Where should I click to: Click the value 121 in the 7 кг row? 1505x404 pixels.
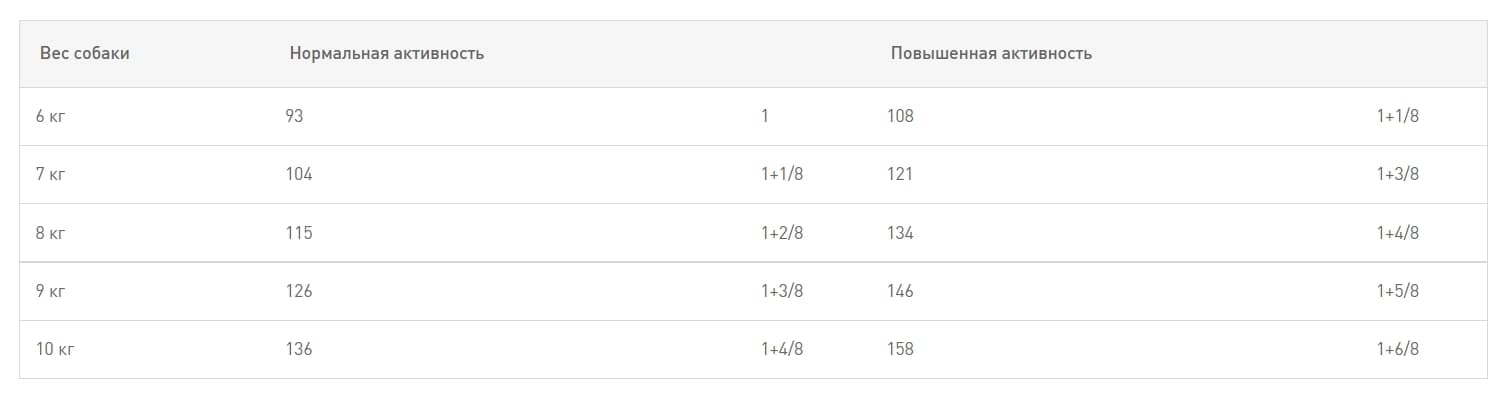(899, 174)
